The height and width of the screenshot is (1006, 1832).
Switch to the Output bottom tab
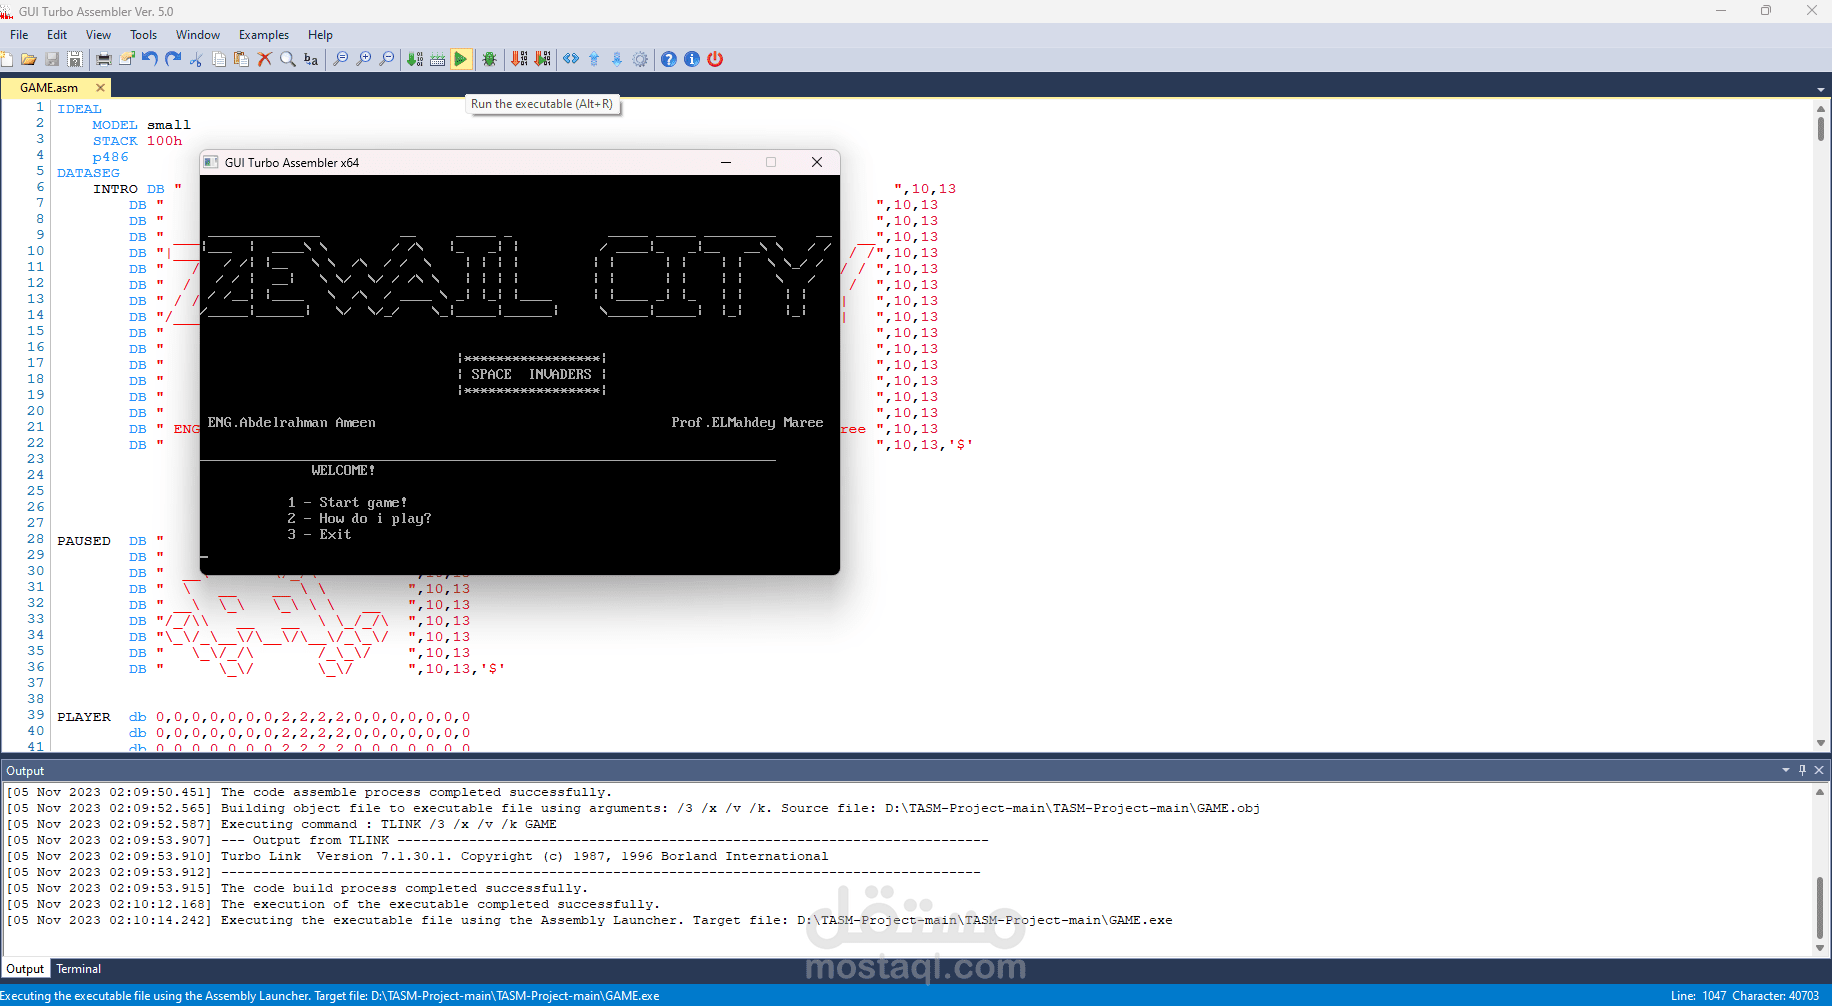[x=25, y=969]
